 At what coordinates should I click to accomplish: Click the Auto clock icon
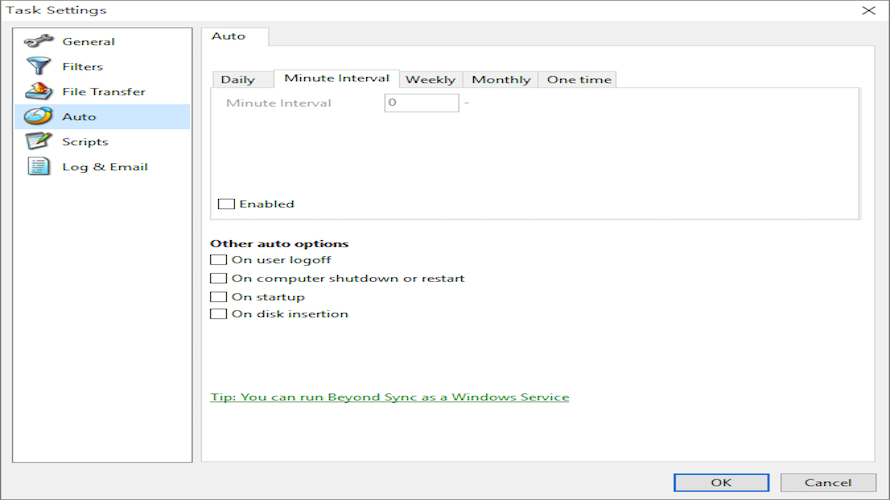pos(38,117)
